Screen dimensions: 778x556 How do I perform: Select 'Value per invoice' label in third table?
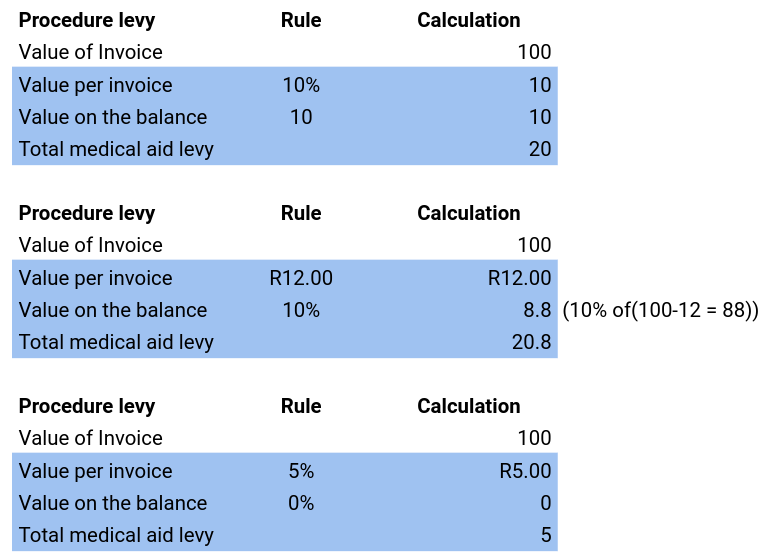coord(95,471)
